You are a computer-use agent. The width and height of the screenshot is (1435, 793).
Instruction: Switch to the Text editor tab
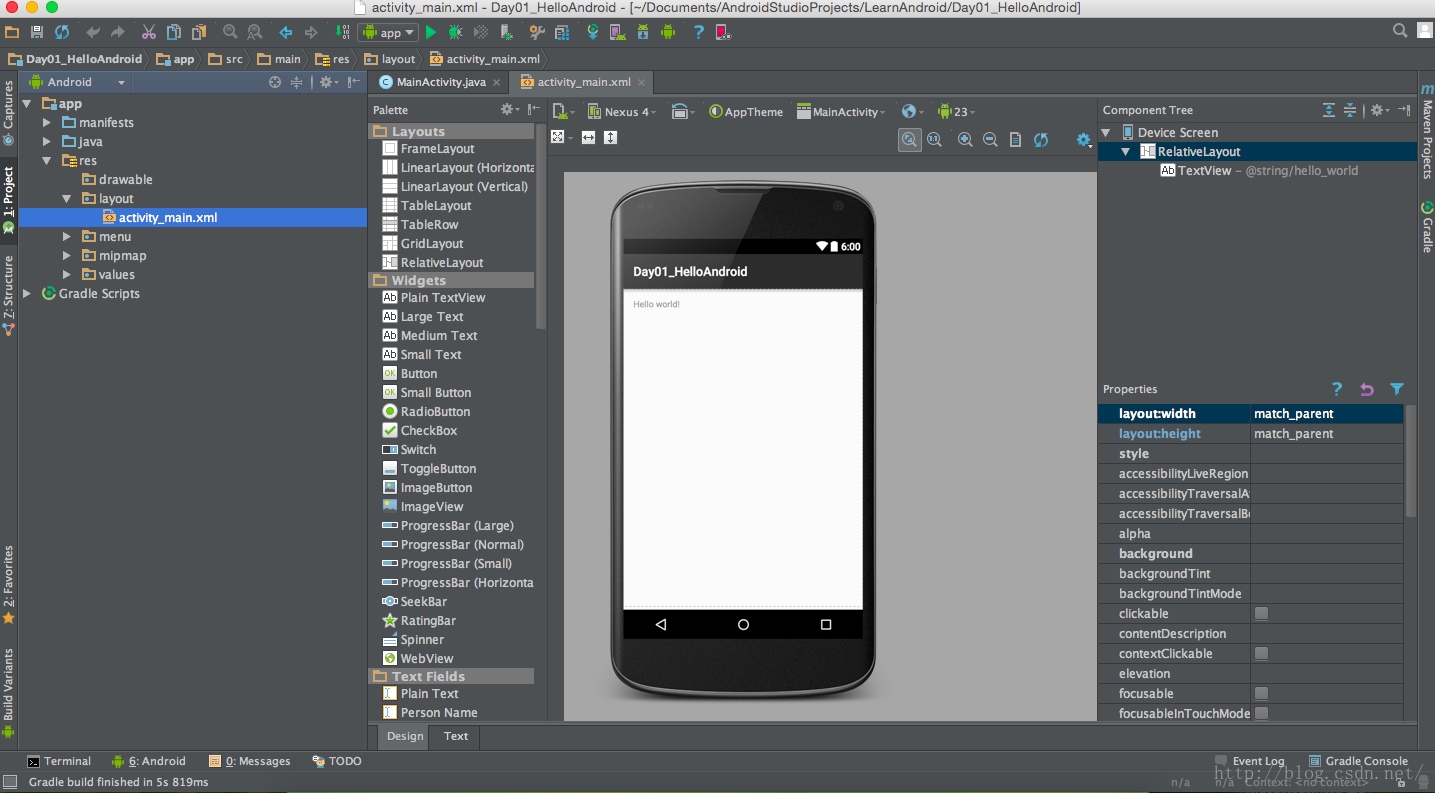coord(456,736)
